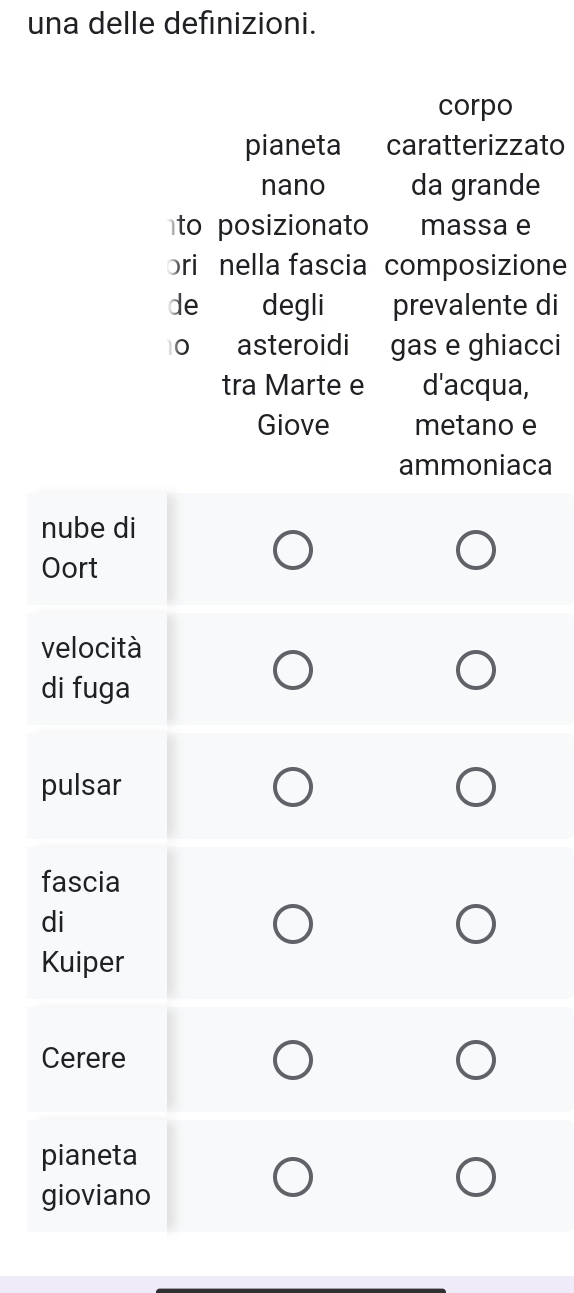574x1293 pixels.
Task: Tap the pianeta gioviano row label
Action: coord(96,1175)
